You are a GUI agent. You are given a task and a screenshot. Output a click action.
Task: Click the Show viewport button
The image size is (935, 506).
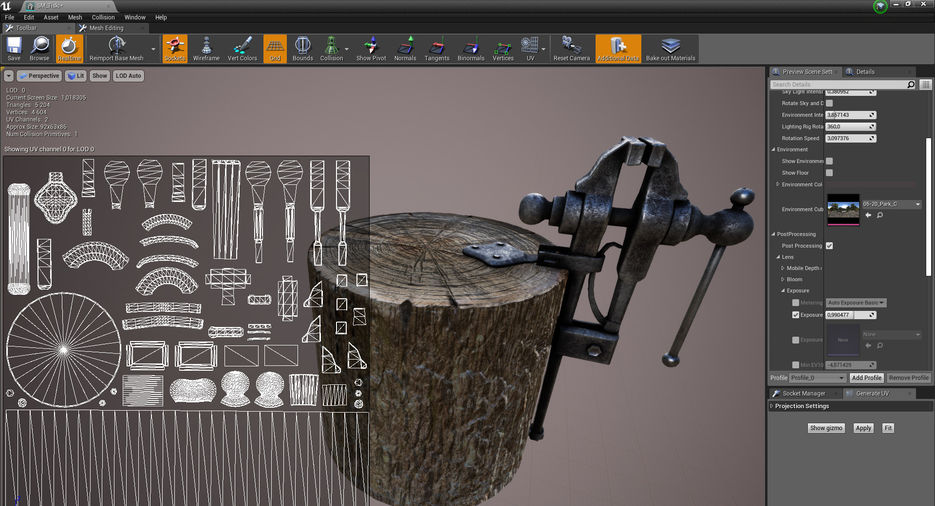[100, 76]
